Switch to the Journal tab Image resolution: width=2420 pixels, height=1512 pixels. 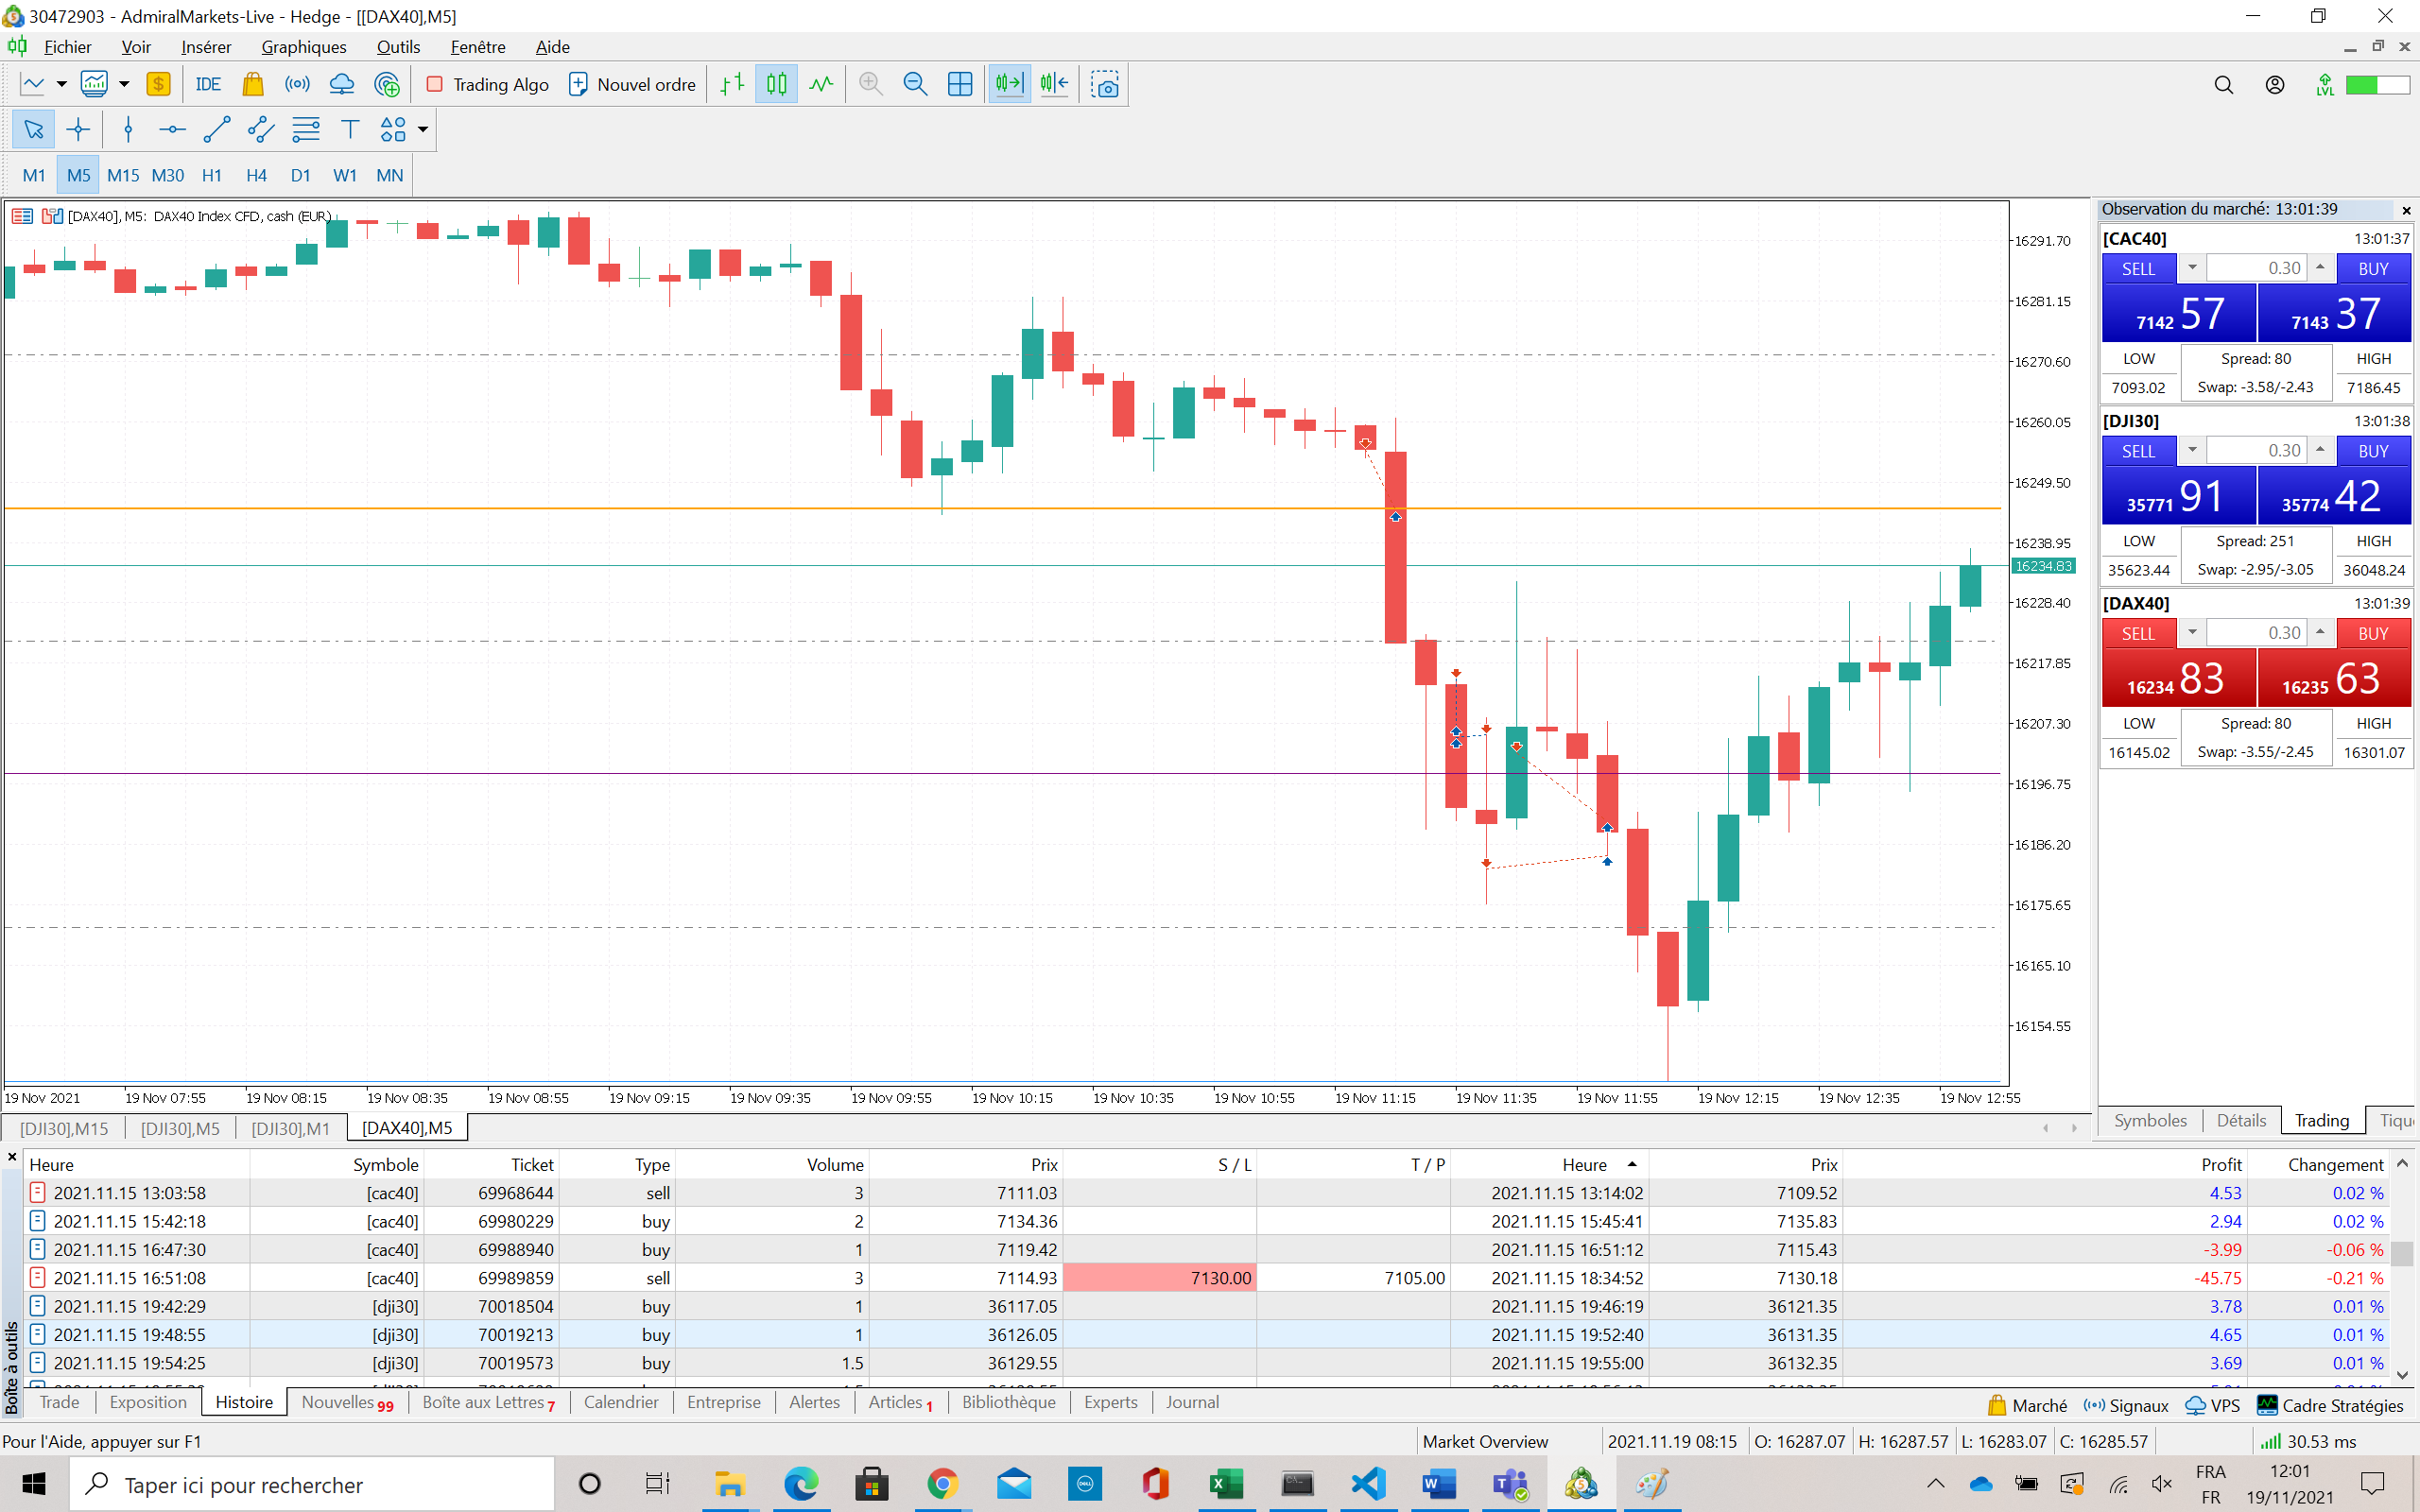click(1192, 1402)
